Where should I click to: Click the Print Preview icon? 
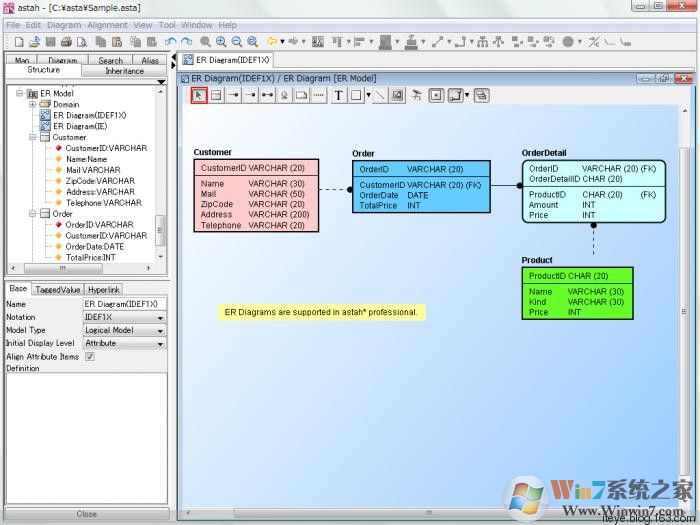pos(82,42)
